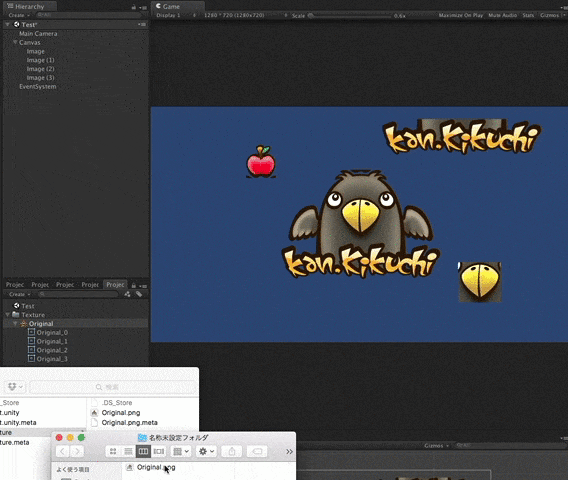
Task: Toggle Stats overlay in Game view
Action: (528, 15)
